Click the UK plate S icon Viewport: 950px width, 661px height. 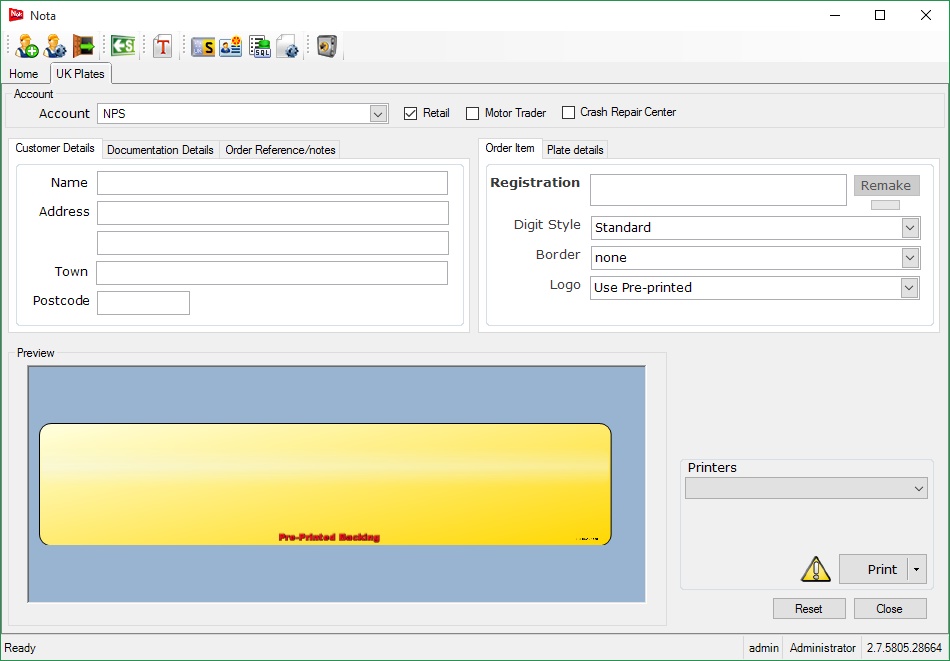(x=203, y=47)
